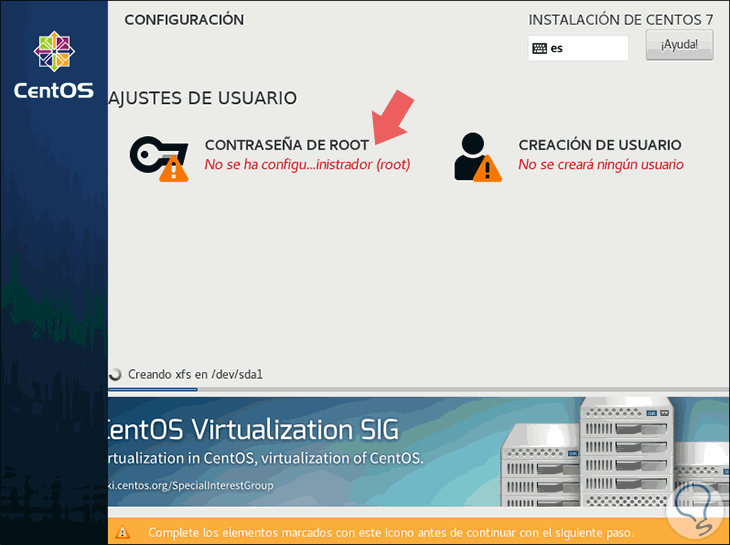This screenshot has height=545, width=730.
Task: Click the CentOS Virtualization SIG banner title
Action: coord(253,429)
